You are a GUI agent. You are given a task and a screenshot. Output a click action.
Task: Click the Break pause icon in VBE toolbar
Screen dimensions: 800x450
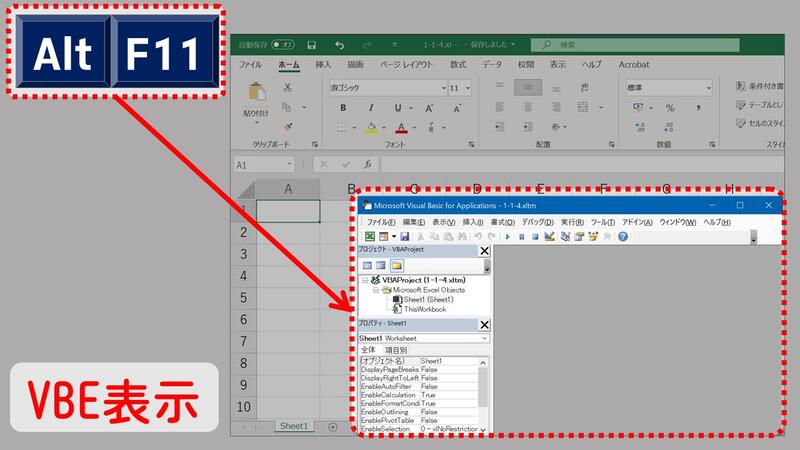(x=521, y=237)
